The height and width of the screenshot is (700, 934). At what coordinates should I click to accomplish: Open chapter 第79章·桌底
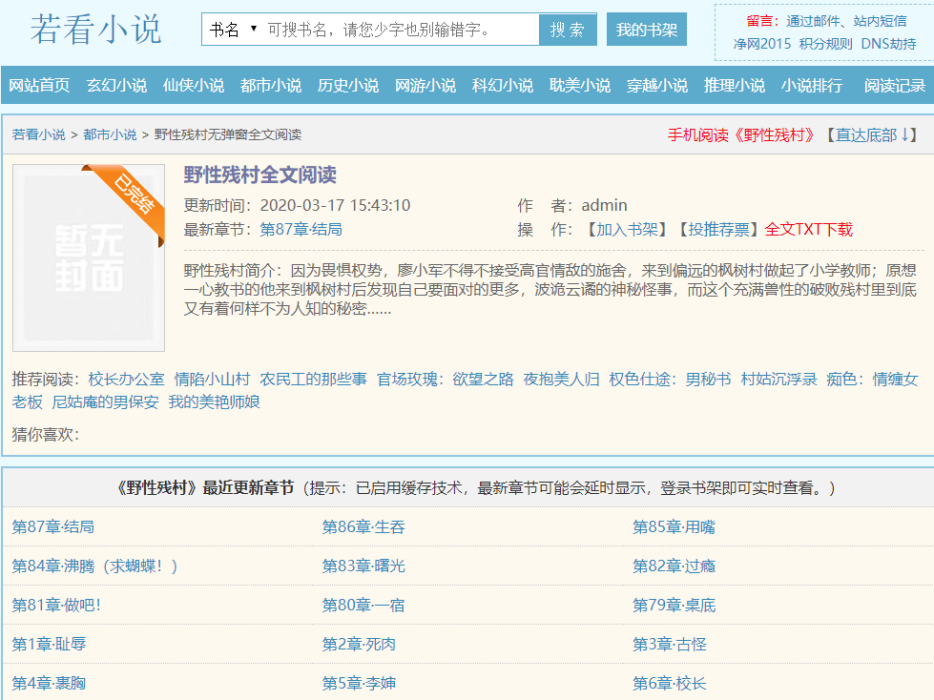(674, 605)
